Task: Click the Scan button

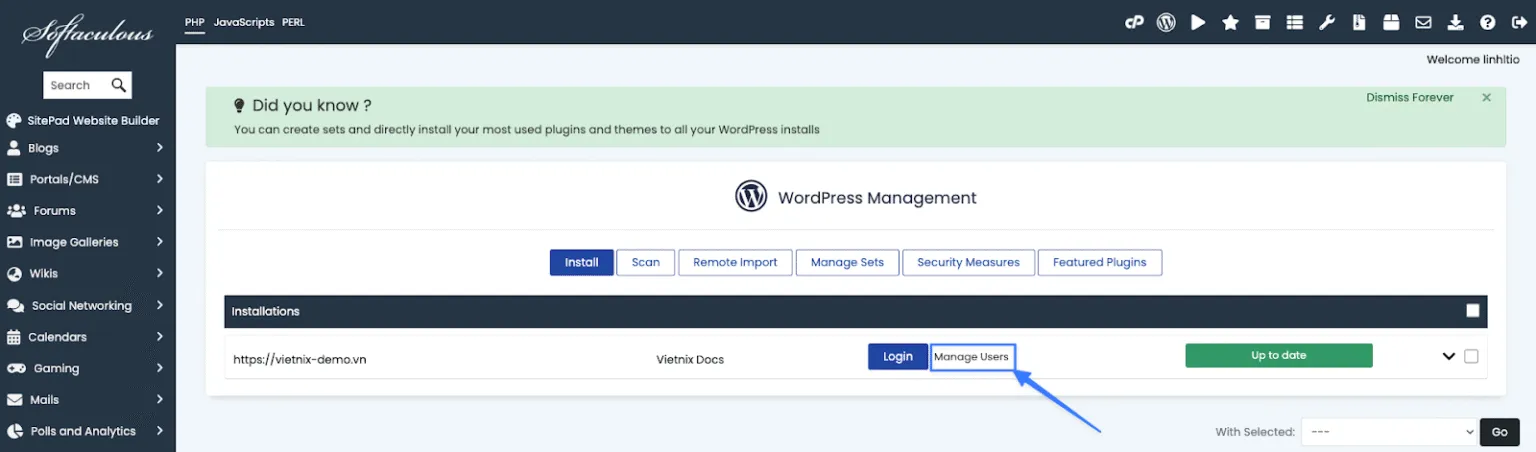Action: [645, 262]
